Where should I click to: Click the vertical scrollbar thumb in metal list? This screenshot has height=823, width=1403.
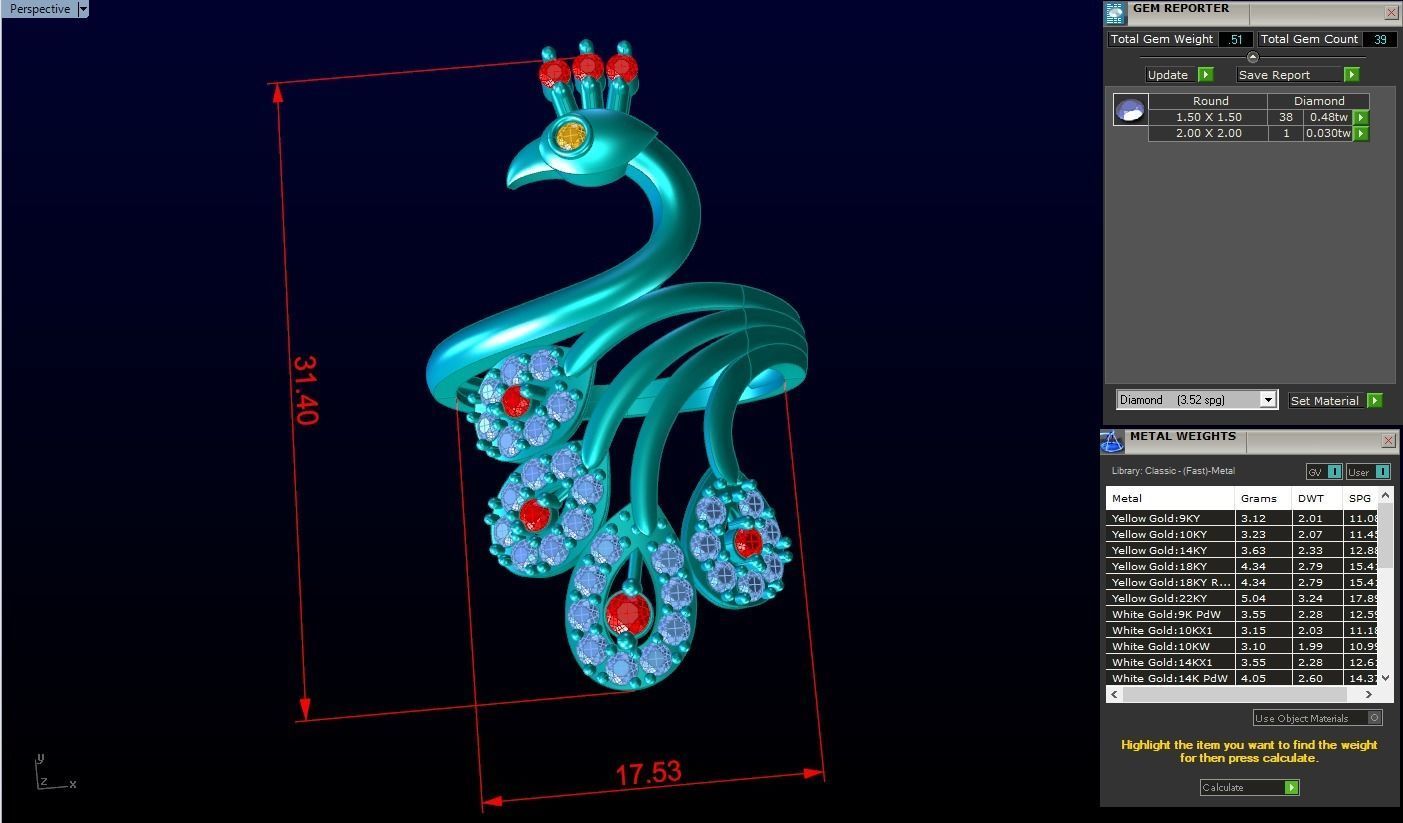(1385, 535)
